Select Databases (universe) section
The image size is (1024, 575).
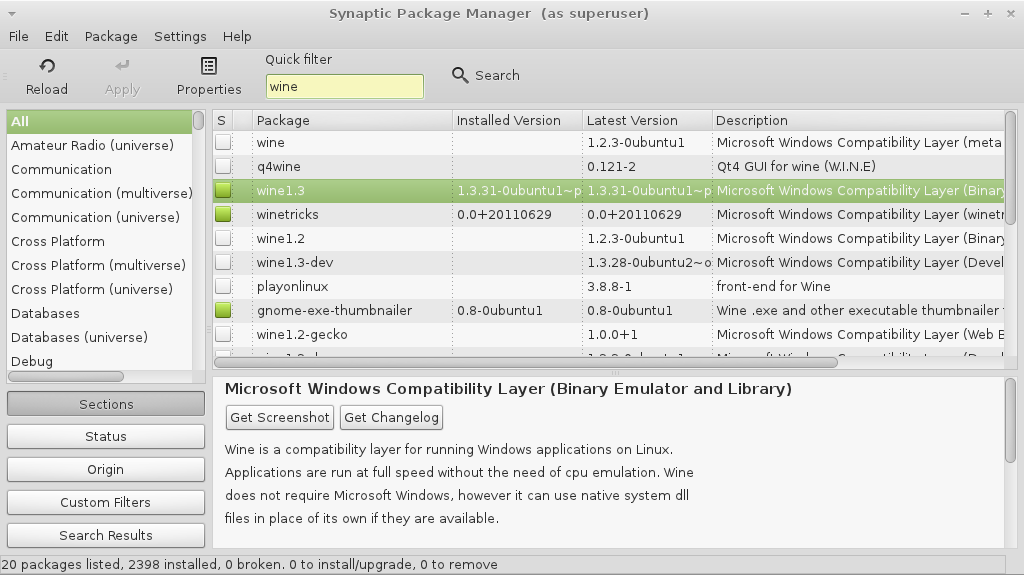click(x=99, y=337)
